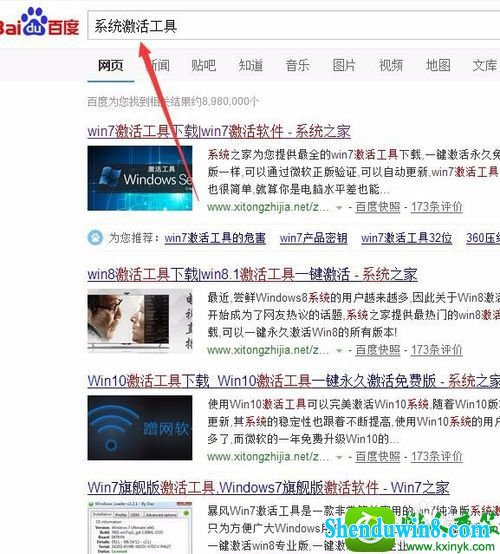Screen dimensions: 500x554
Task: View 173条评价 for the win8 result
Action: click(x=436, y=350)
